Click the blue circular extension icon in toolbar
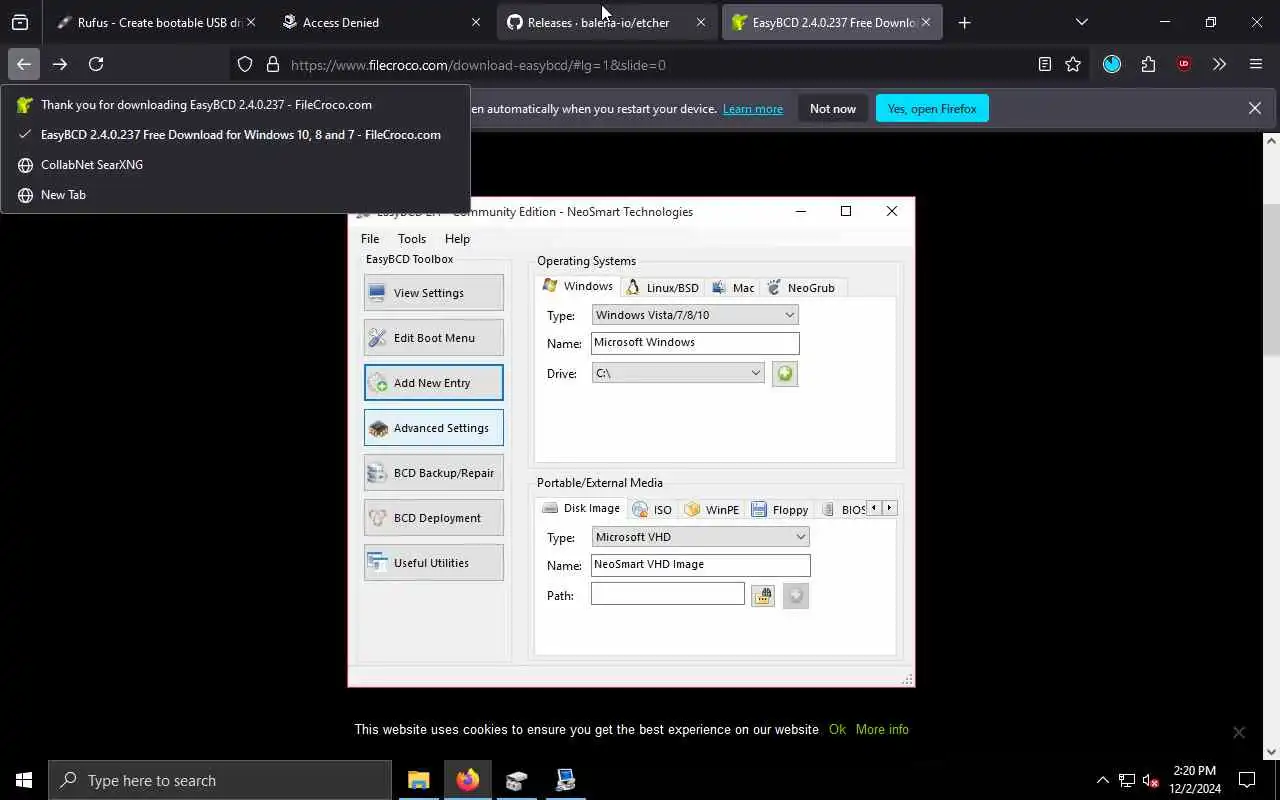Screen dimensions: 1280x800 coord(1112,64)
